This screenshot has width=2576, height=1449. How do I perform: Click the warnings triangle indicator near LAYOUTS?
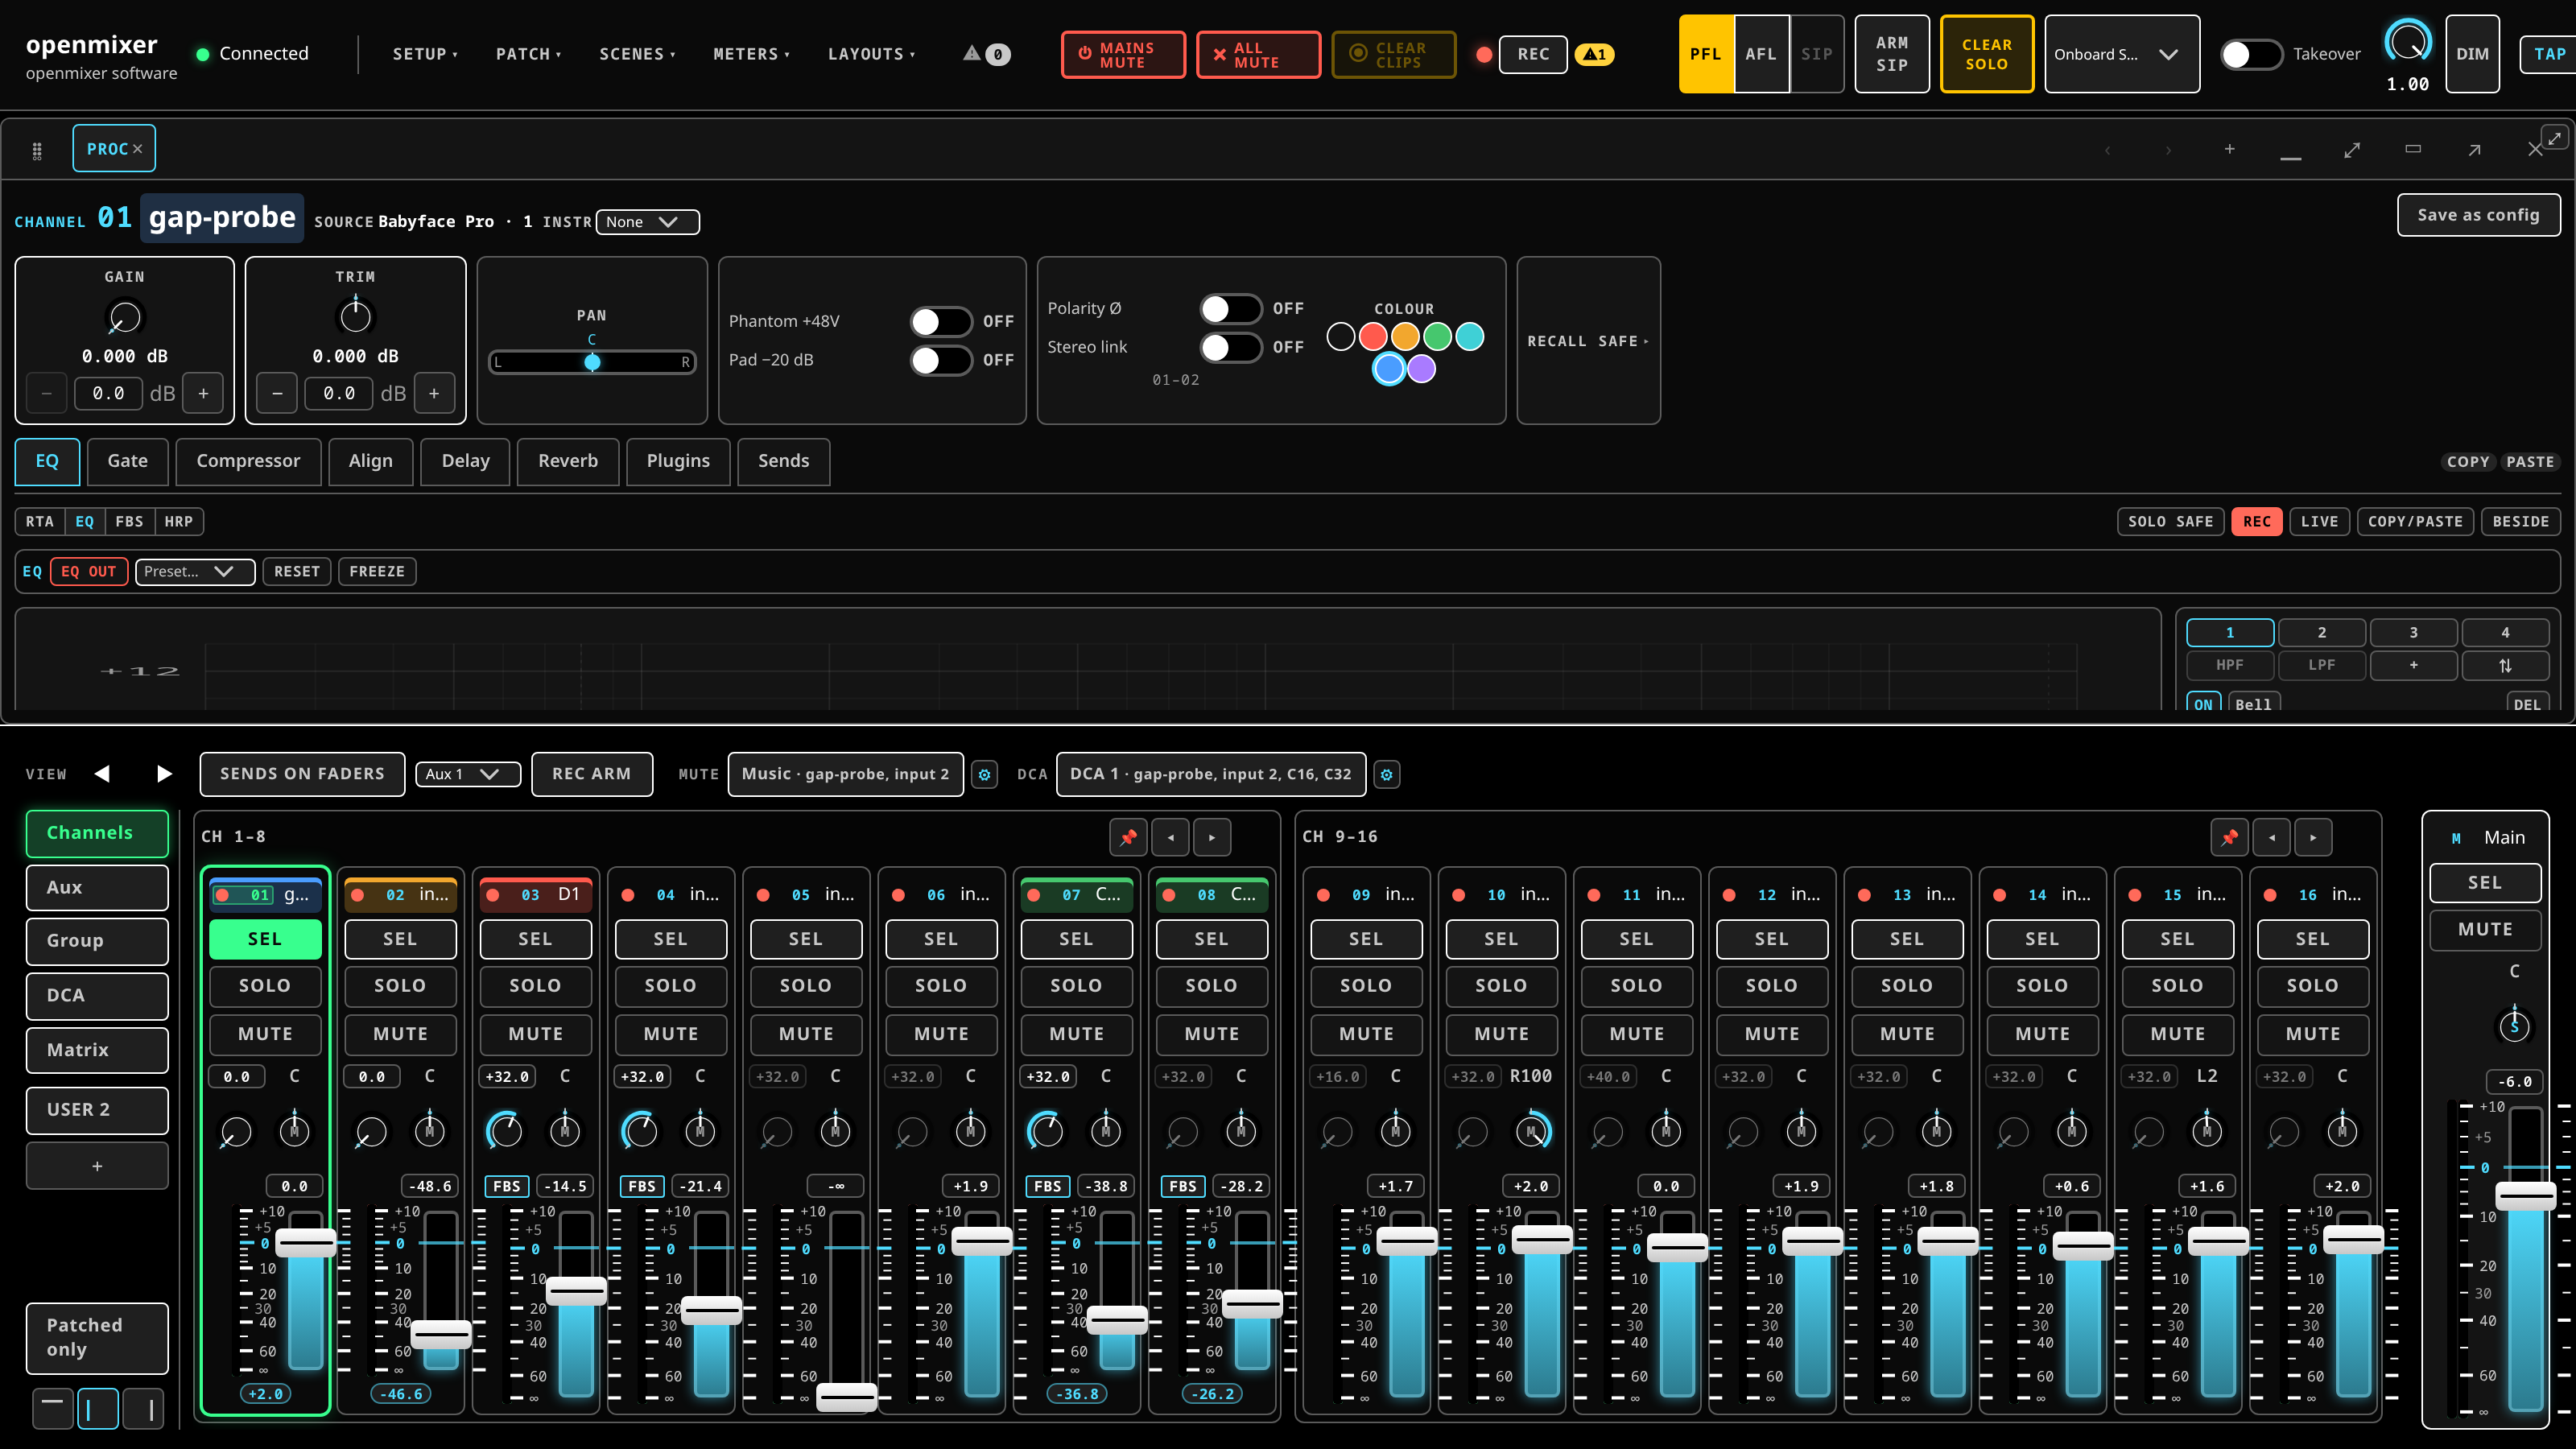point(986,54)
